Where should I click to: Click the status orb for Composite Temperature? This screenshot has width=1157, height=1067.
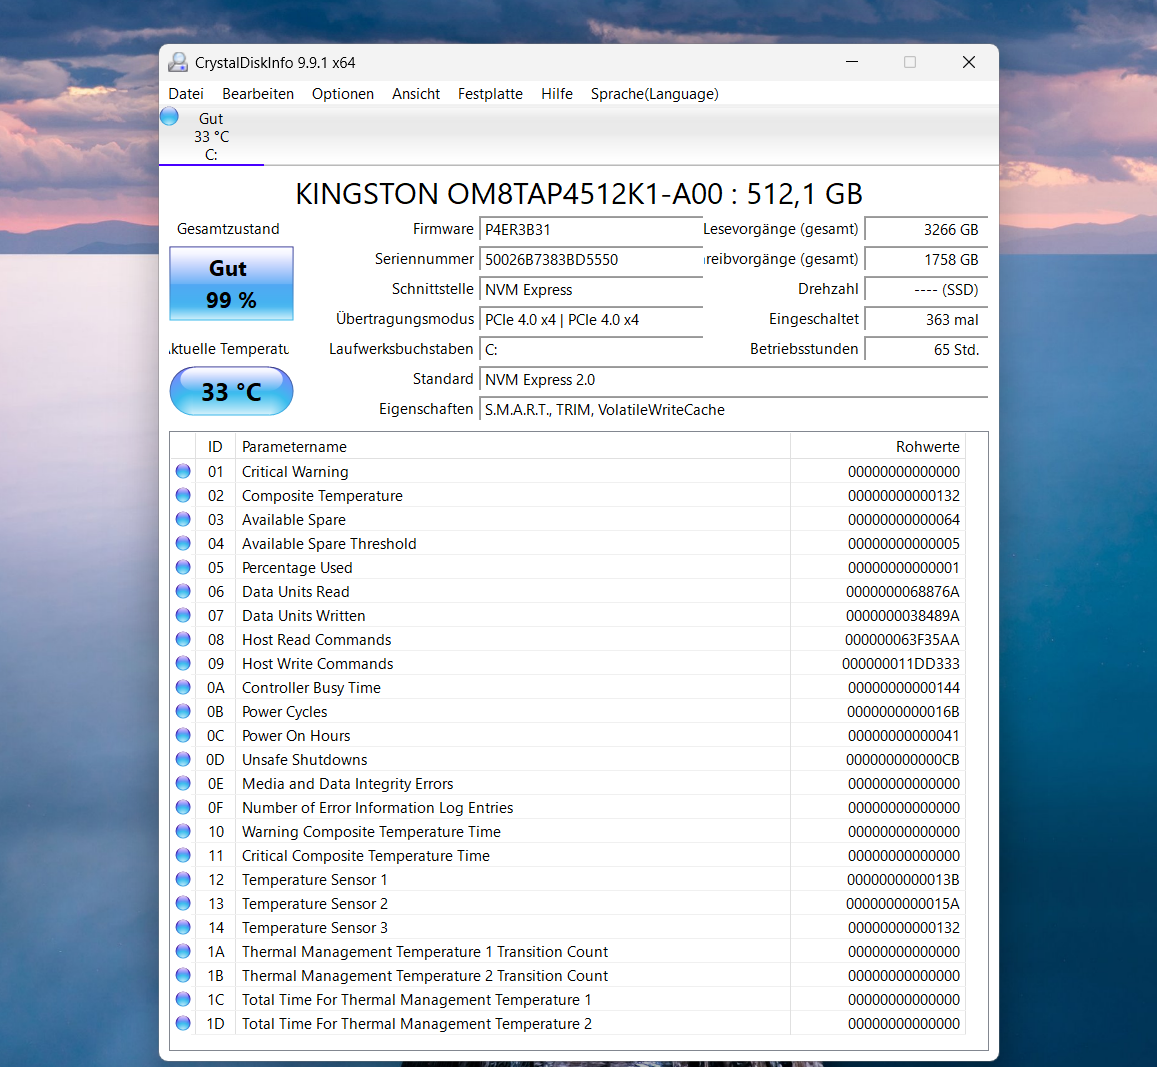pos(183,495)
